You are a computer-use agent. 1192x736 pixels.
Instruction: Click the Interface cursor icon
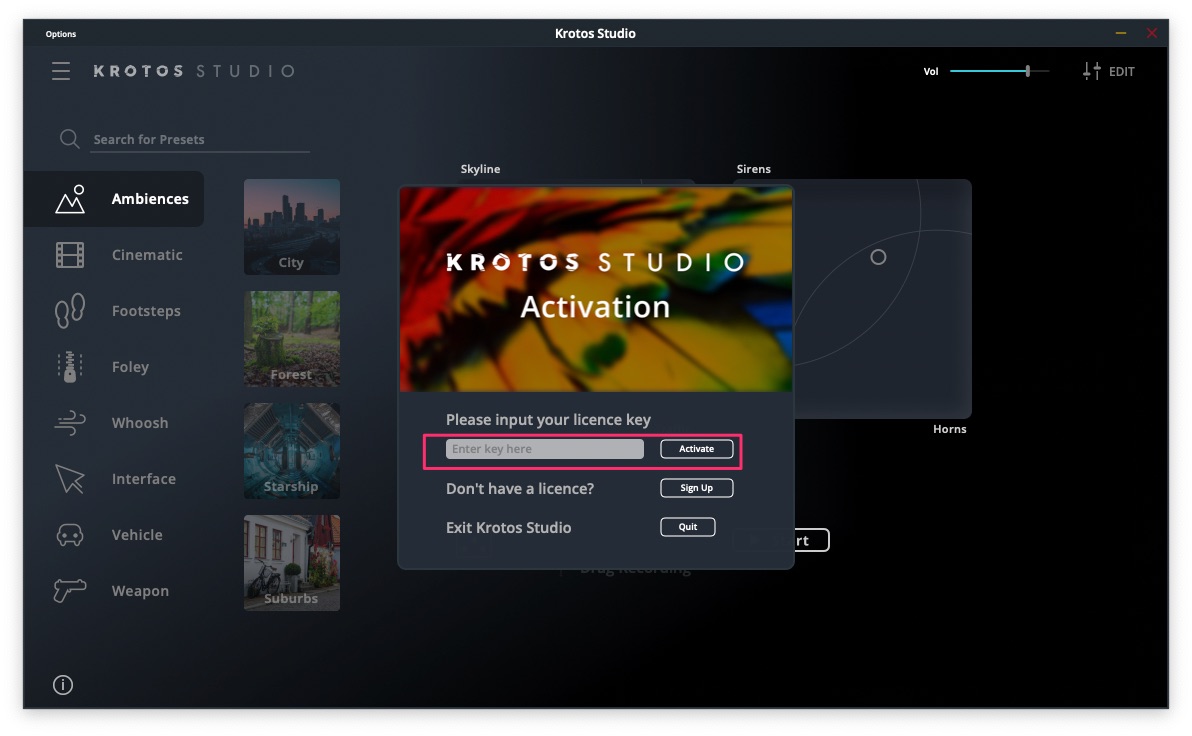pos(70,479)
